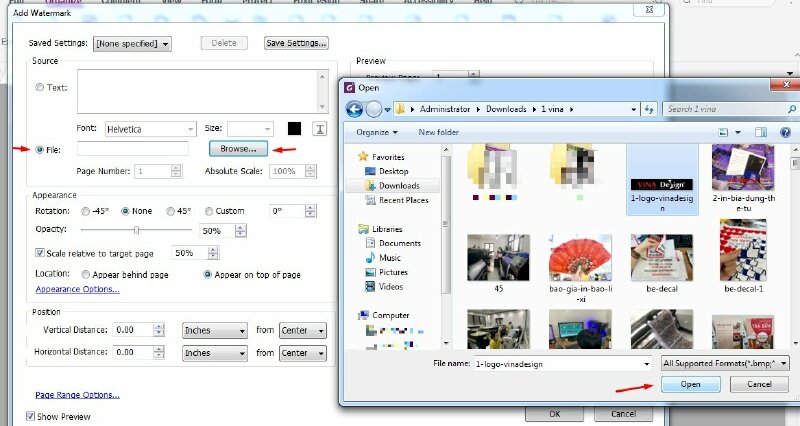Open Appearance Options link

(78, 289)
